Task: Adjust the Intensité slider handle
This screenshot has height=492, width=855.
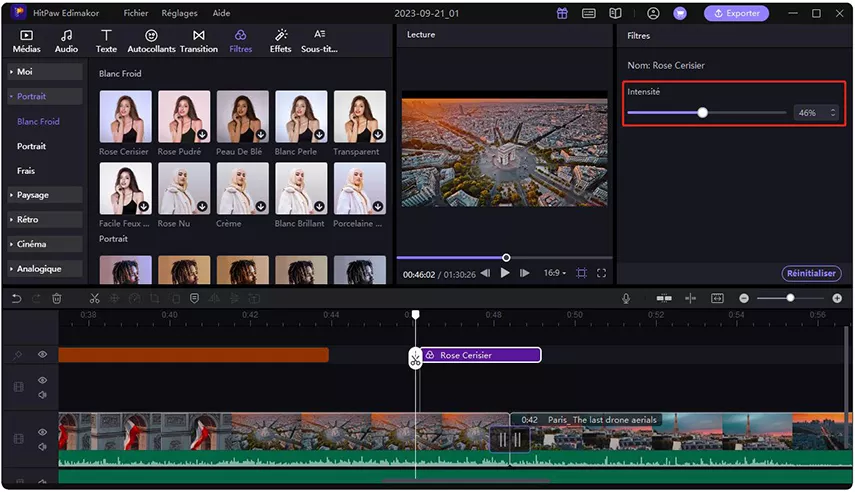Action: coord(702,112)
